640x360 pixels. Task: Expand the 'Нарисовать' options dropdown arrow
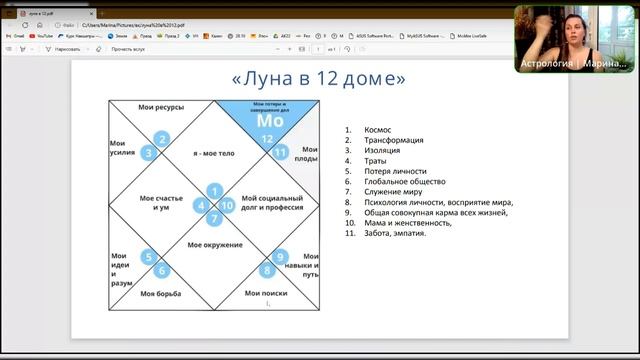pos(87,49)
